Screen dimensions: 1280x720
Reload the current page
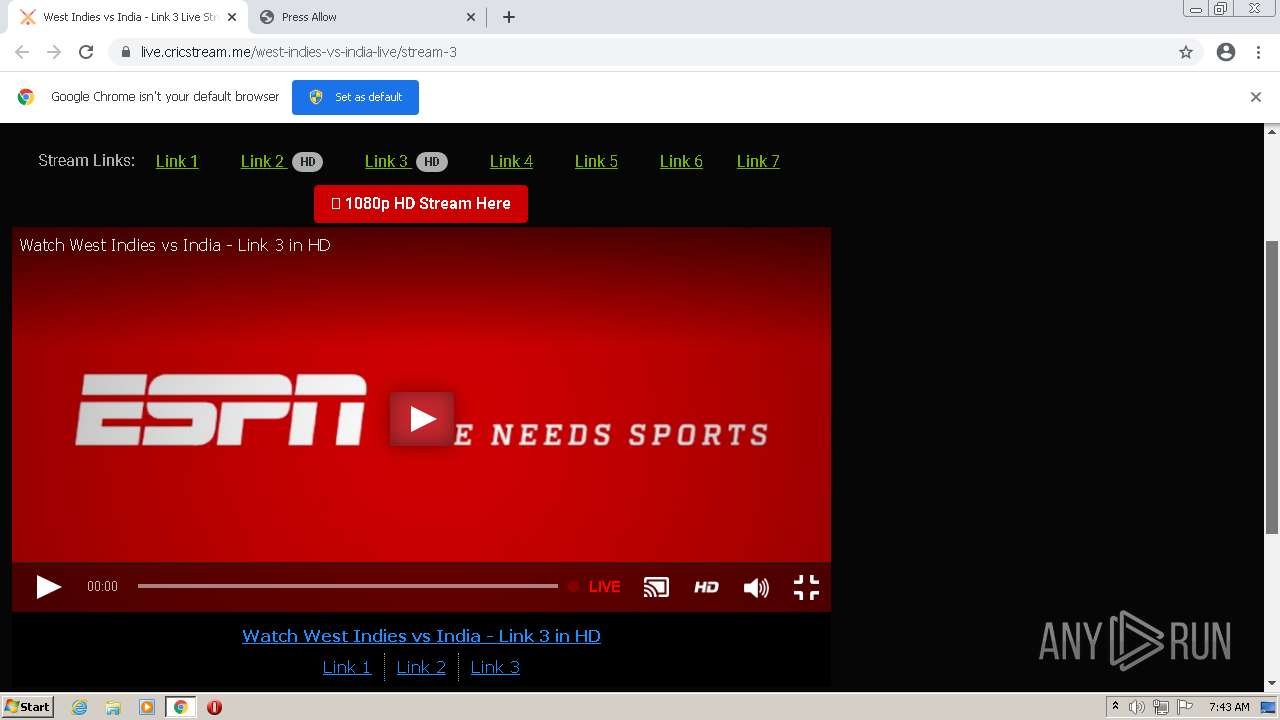[86, 52]
